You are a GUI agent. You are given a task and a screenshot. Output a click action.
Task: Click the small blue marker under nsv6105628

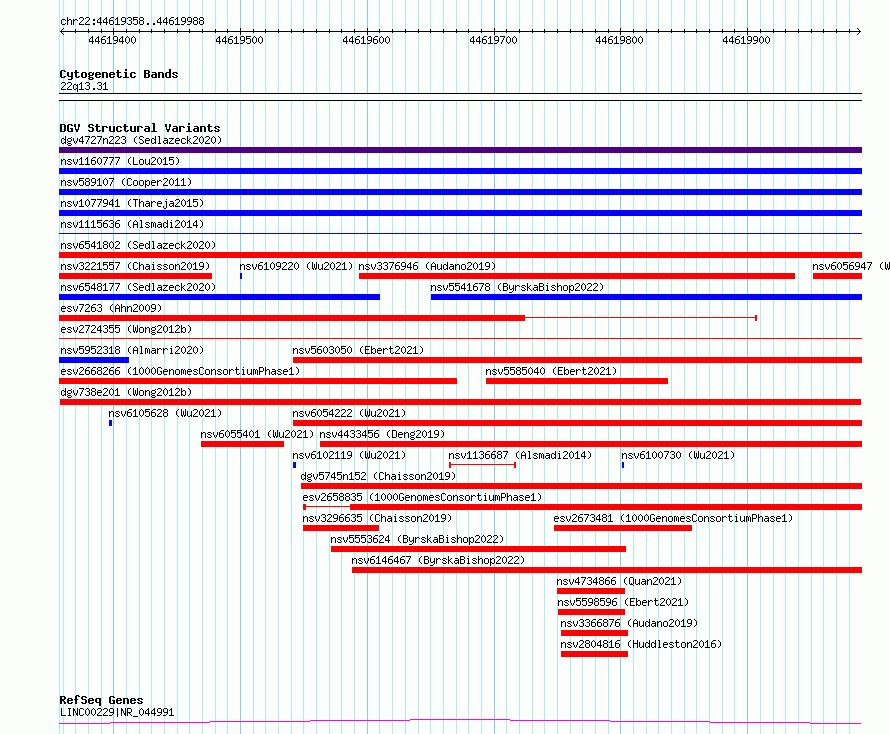click(111, 423)
